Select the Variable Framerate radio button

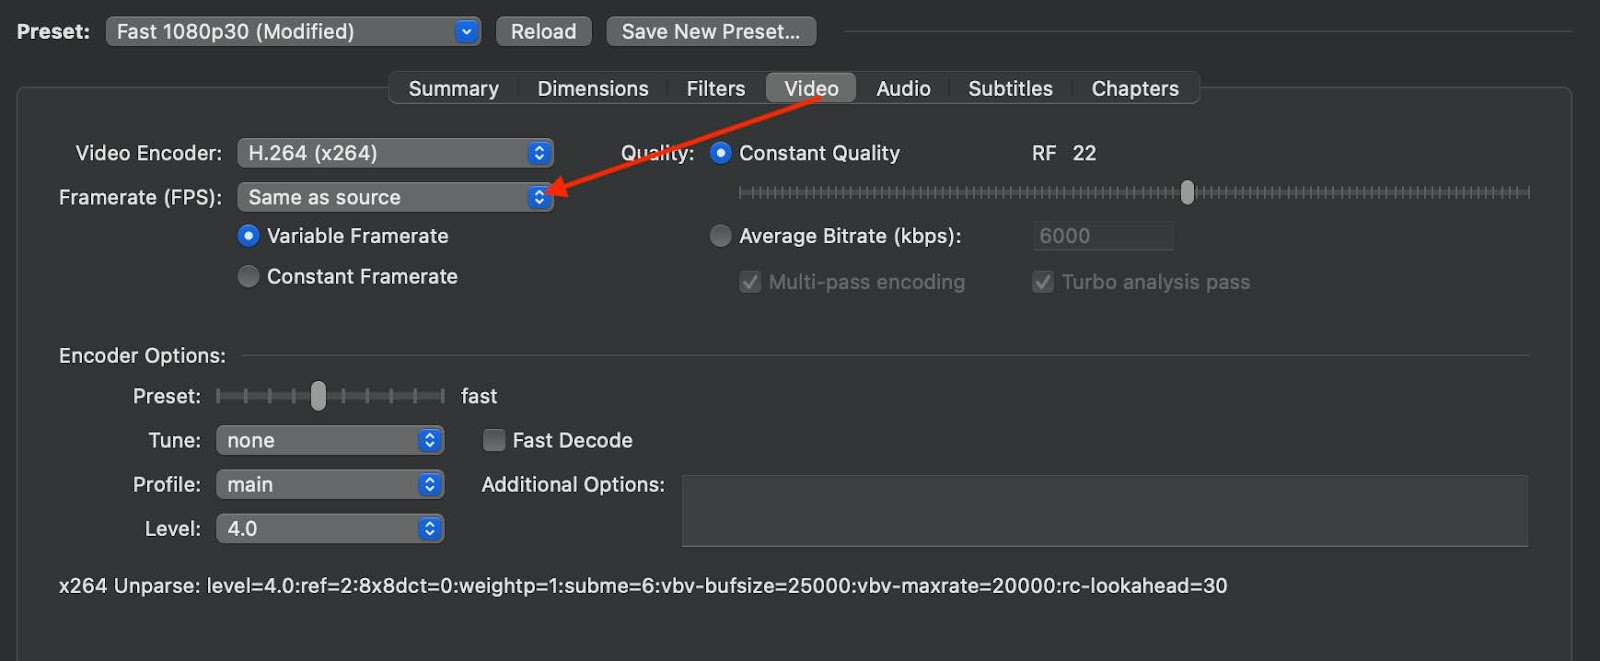click(249, 236)
